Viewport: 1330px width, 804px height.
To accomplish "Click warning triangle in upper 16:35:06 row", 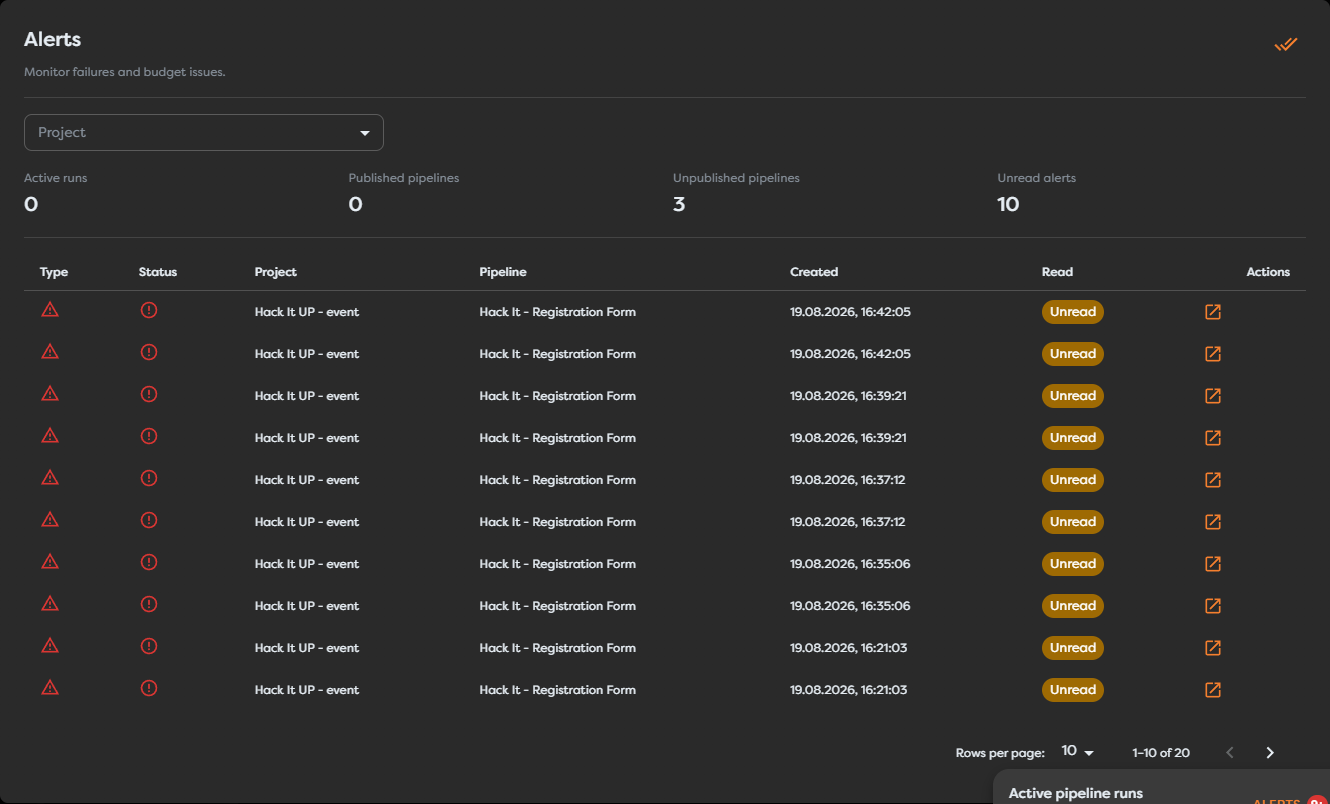I will click(50, 562).
